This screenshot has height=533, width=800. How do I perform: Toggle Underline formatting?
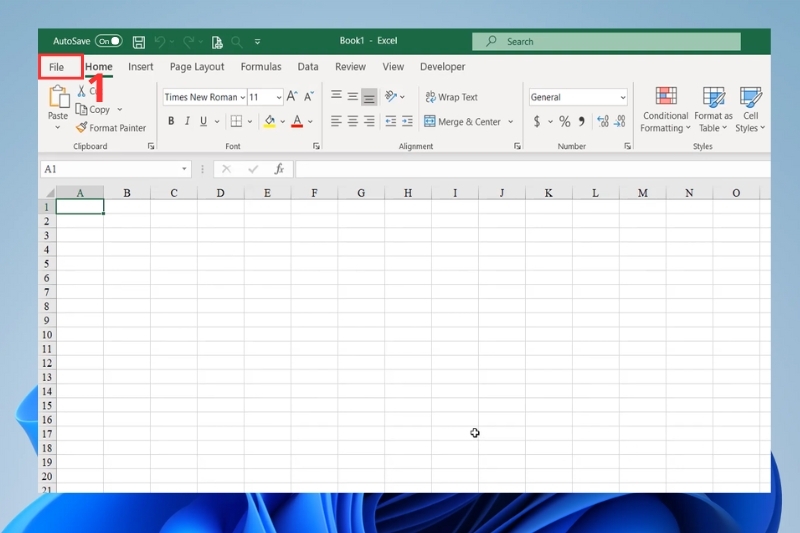click(x=204, y=121)
